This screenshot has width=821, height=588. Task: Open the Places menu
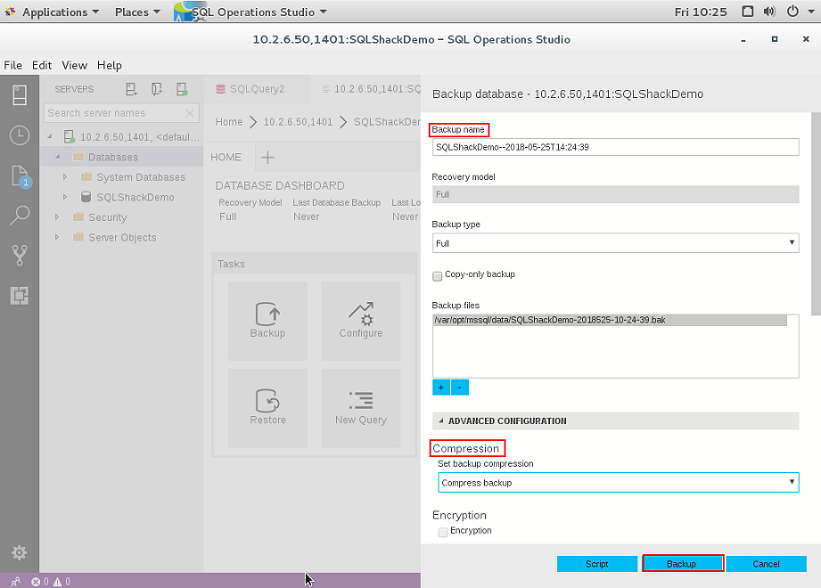(137, 12)
